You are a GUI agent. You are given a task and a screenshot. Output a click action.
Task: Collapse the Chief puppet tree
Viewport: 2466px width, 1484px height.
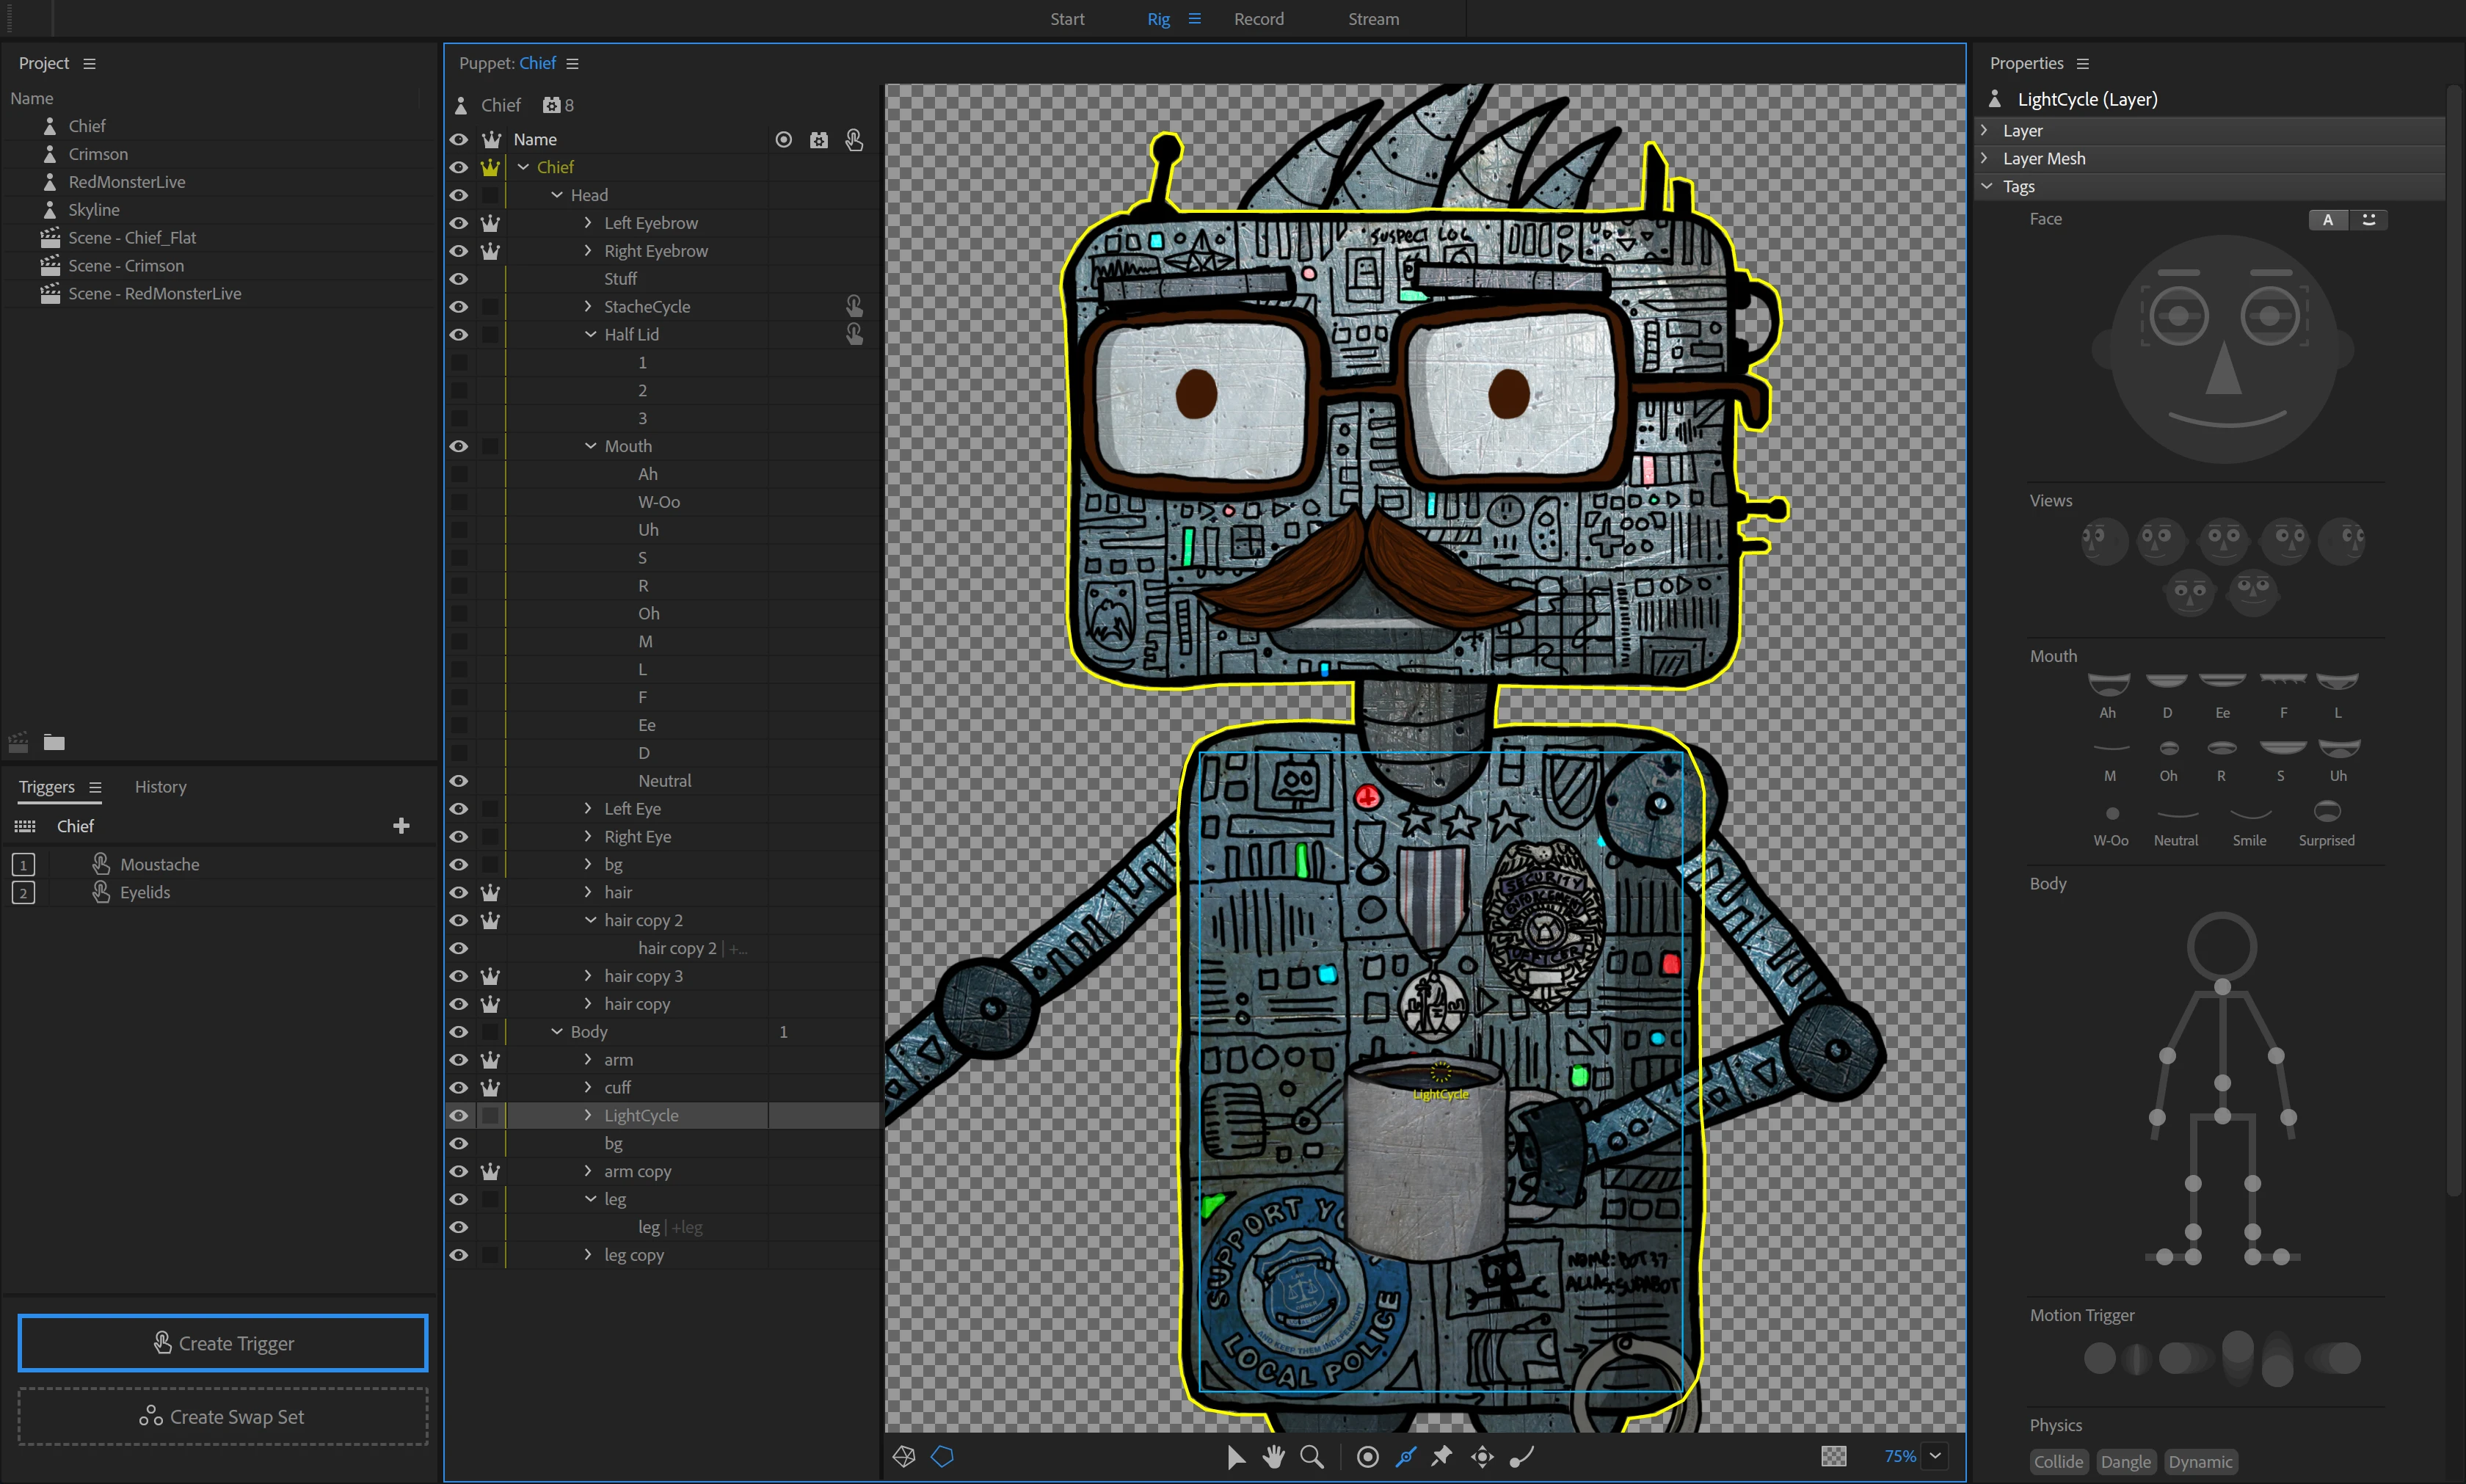[x=524, y=166]
